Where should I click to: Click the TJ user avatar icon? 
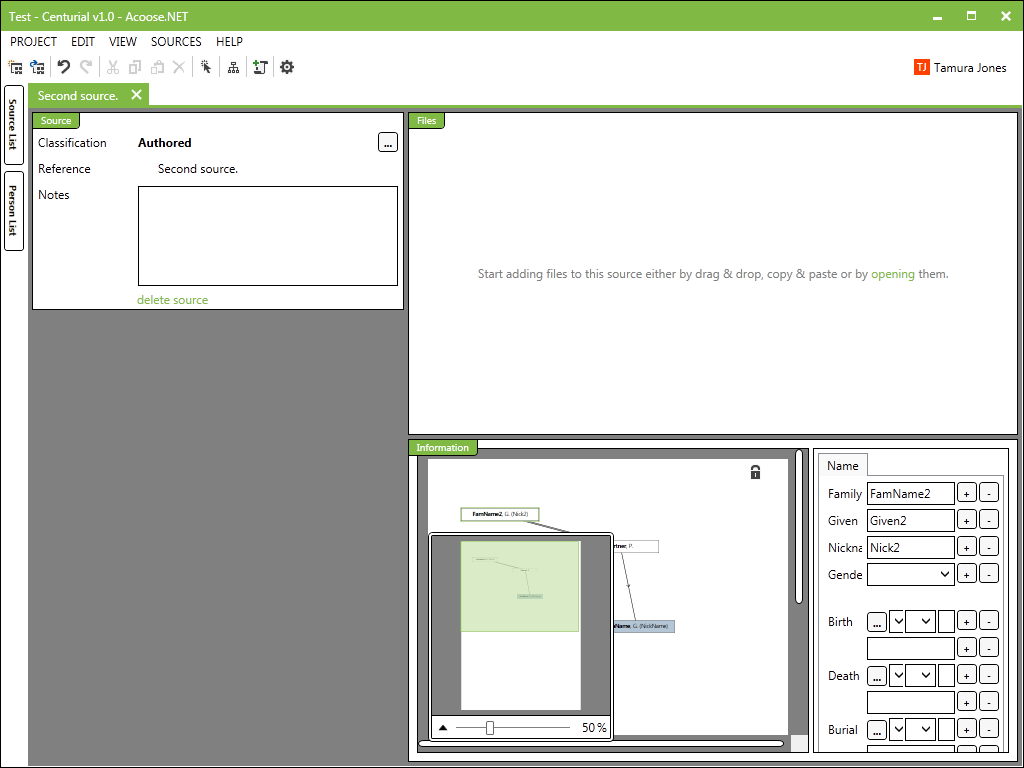click(x=921, y=68)
